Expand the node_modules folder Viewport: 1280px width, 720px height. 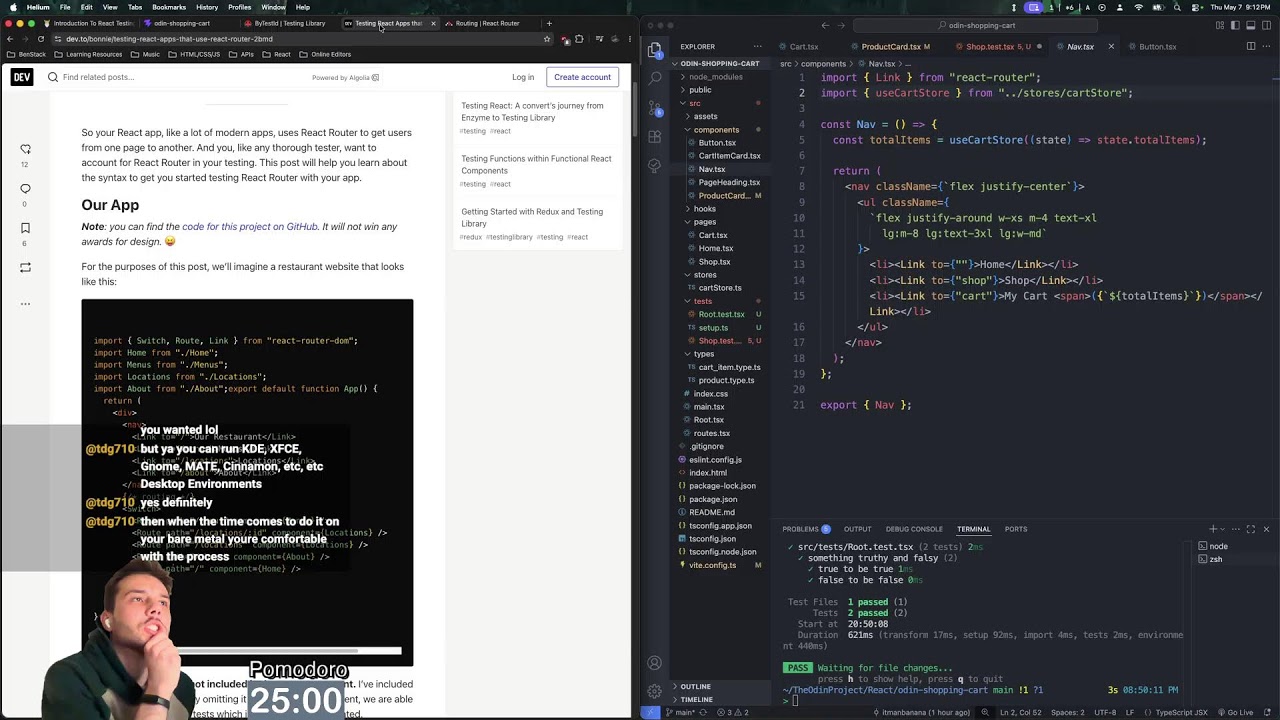[x=715, y=77]
